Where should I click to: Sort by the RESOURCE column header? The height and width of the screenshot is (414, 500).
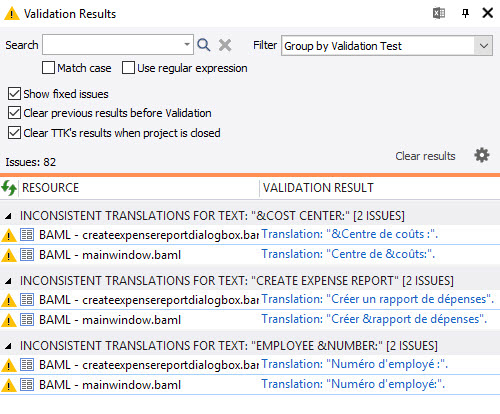point(50,188)
